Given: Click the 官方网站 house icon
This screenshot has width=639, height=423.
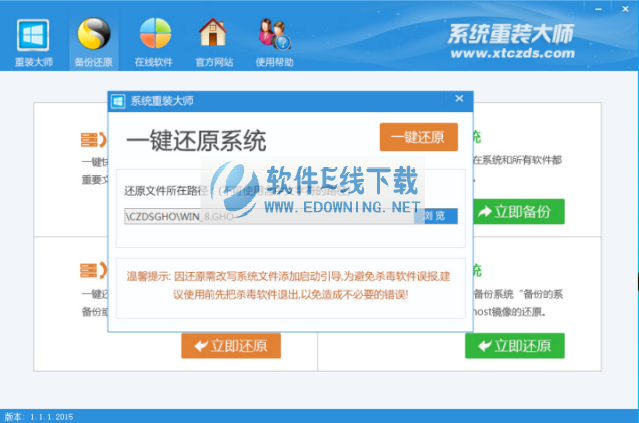Looking at the screenshot, I should point(212,40).
